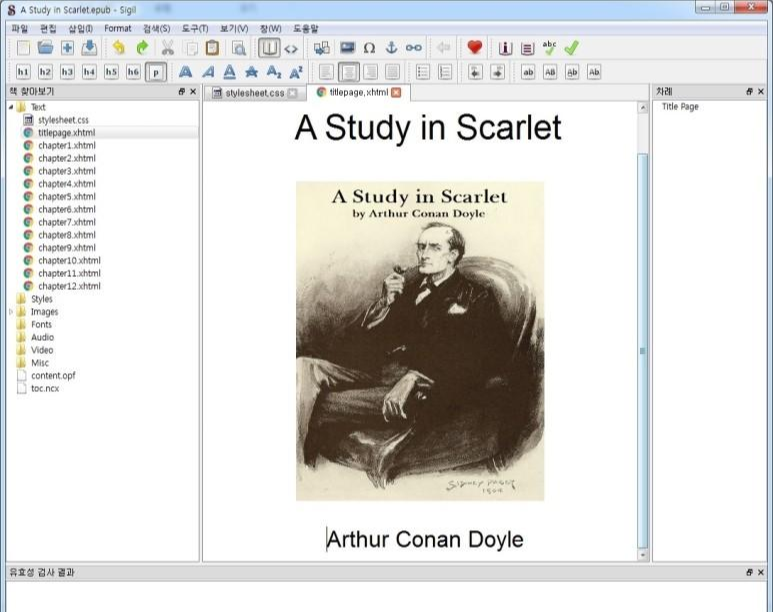The height and width of the screenshot is (612, 773).
Task: Open the 파일 menu
Action: [20, 29]
